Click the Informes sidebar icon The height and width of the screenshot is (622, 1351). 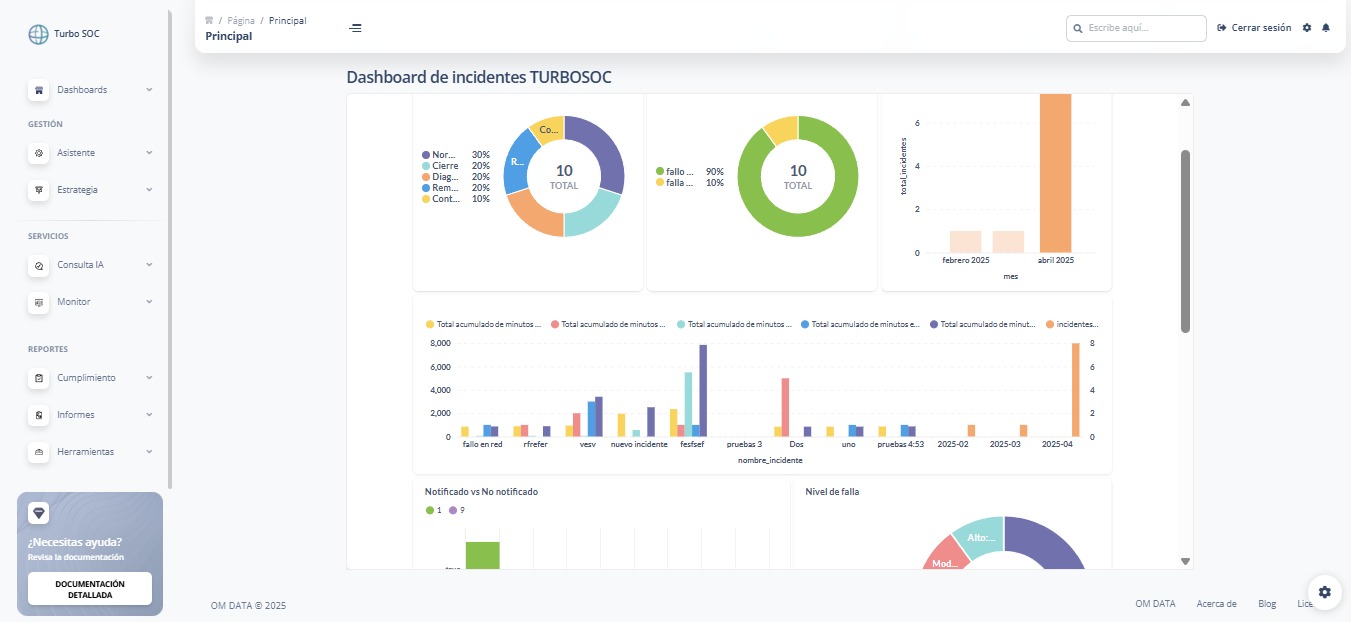click(38, 415)
